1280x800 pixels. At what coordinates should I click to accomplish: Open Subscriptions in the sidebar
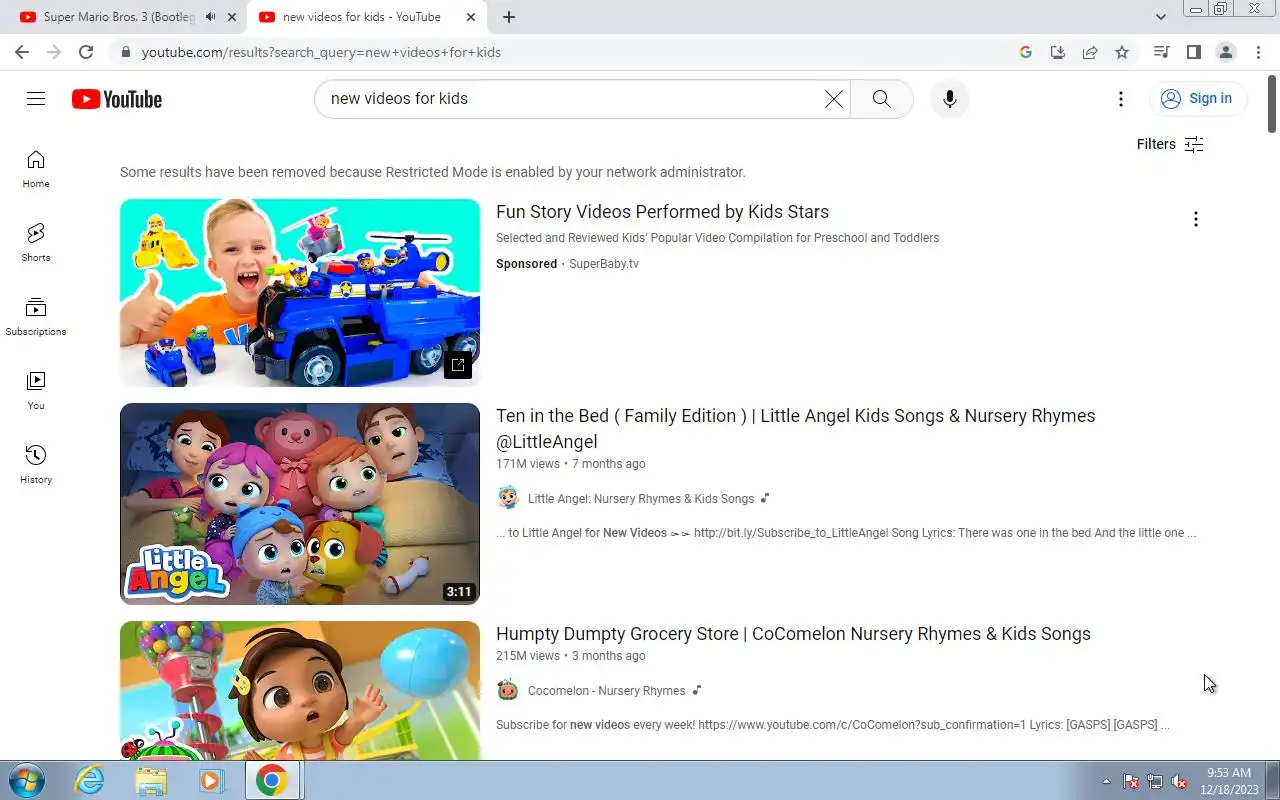click(36, 317)
